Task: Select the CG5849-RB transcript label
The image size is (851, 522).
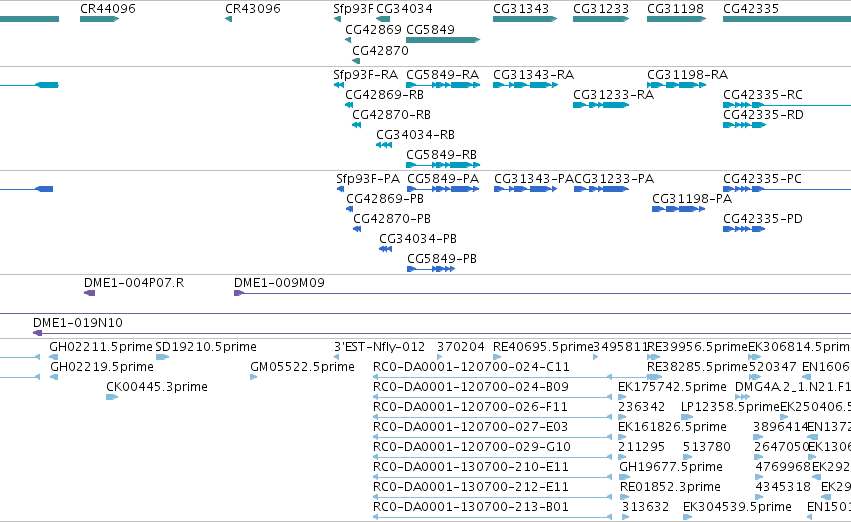Action: (441, 155)
